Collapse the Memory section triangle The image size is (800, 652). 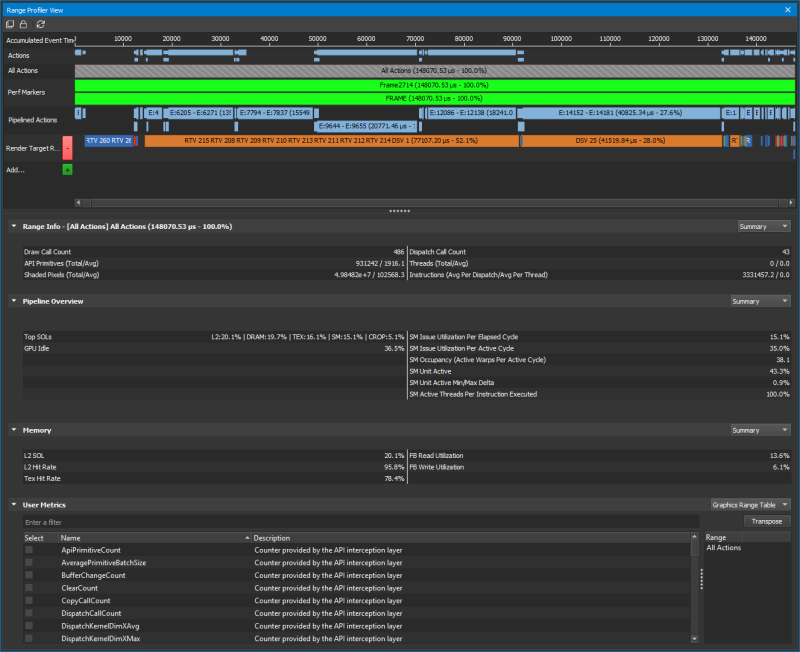(x=14, y=430)
